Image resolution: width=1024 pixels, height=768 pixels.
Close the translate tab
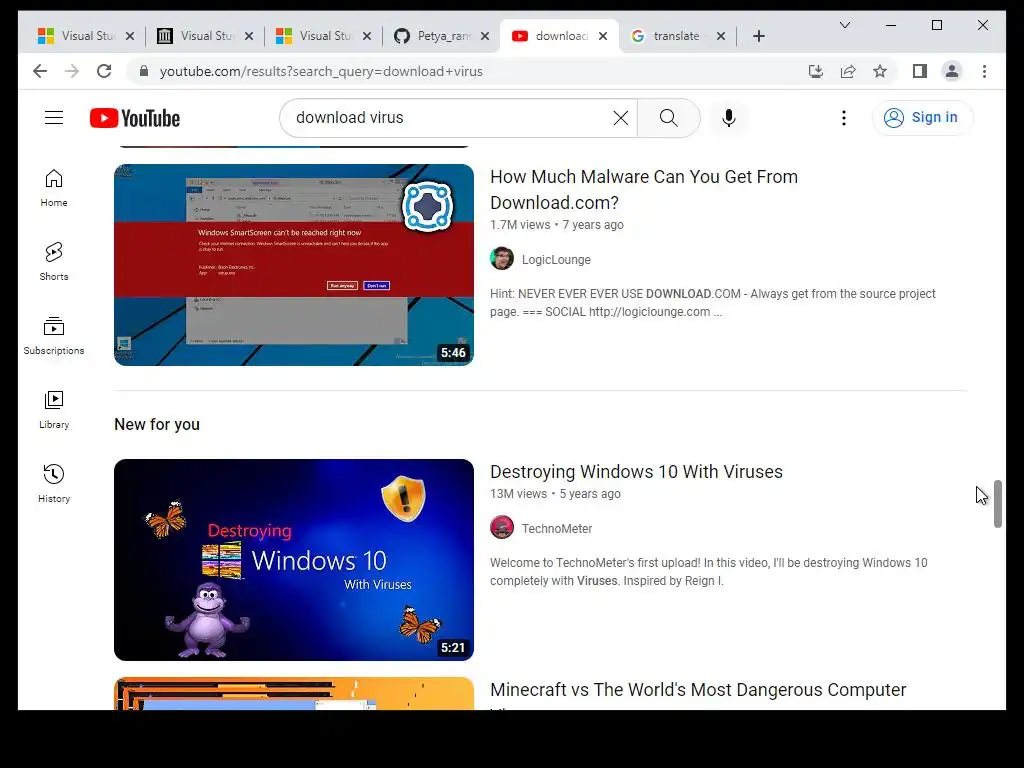720,36
